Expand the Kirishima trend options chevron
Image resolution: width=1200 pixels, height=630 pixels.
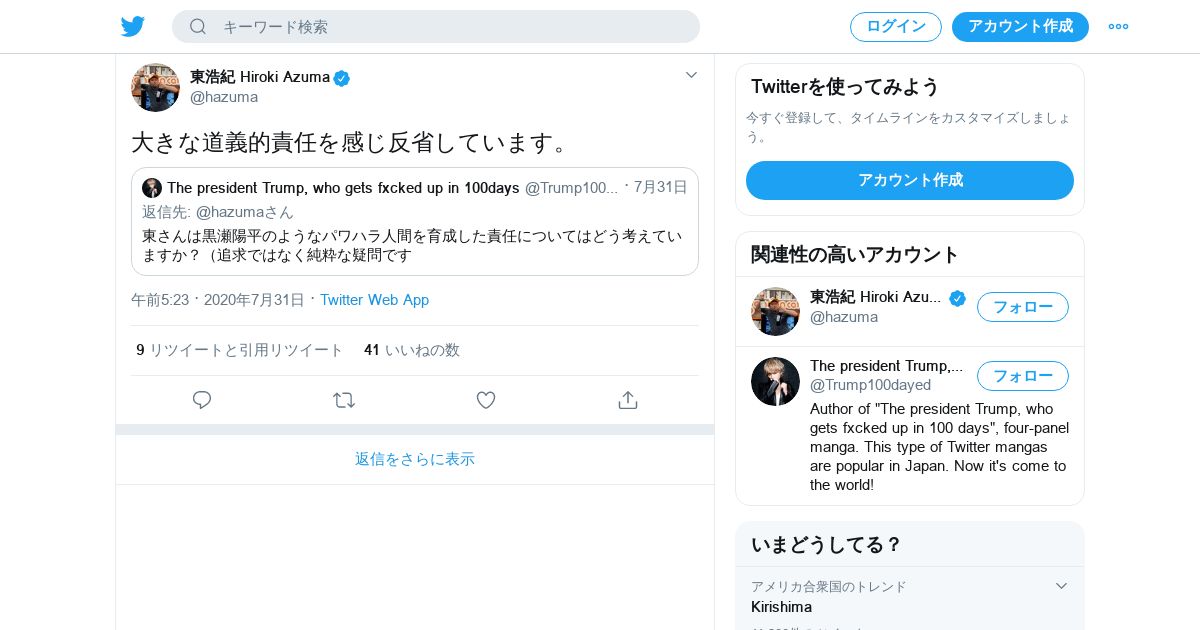tap(1061, 586)
